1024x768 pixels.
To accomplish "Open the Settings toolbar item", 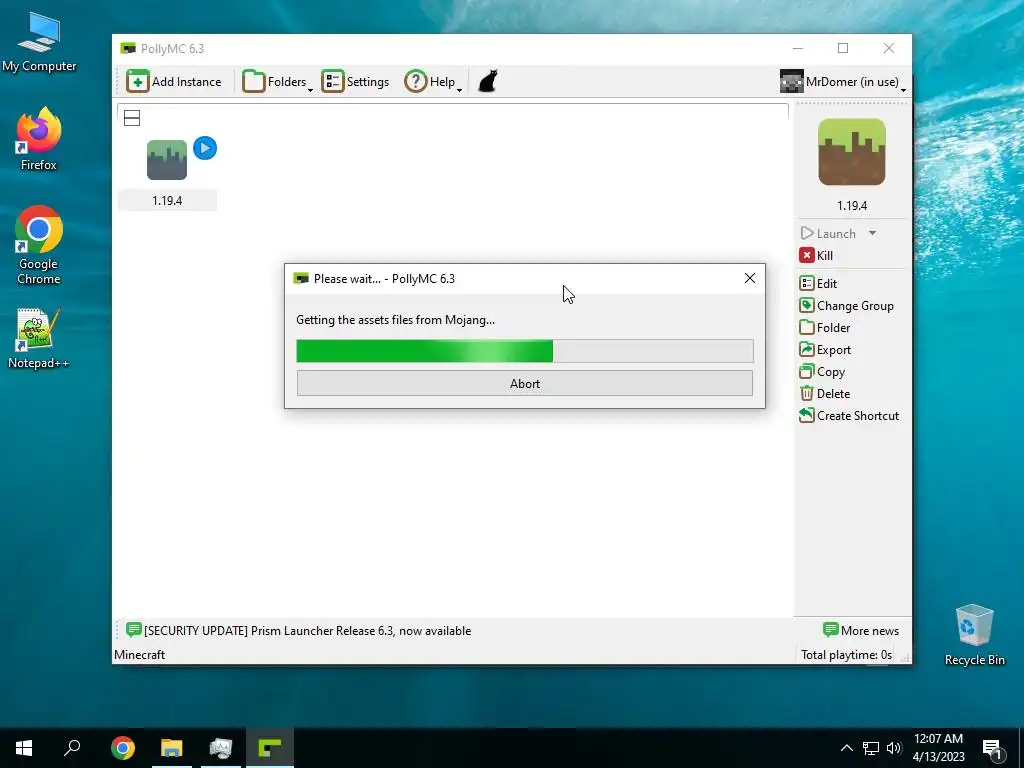I will pyautogui.click(x=355, y=82).
